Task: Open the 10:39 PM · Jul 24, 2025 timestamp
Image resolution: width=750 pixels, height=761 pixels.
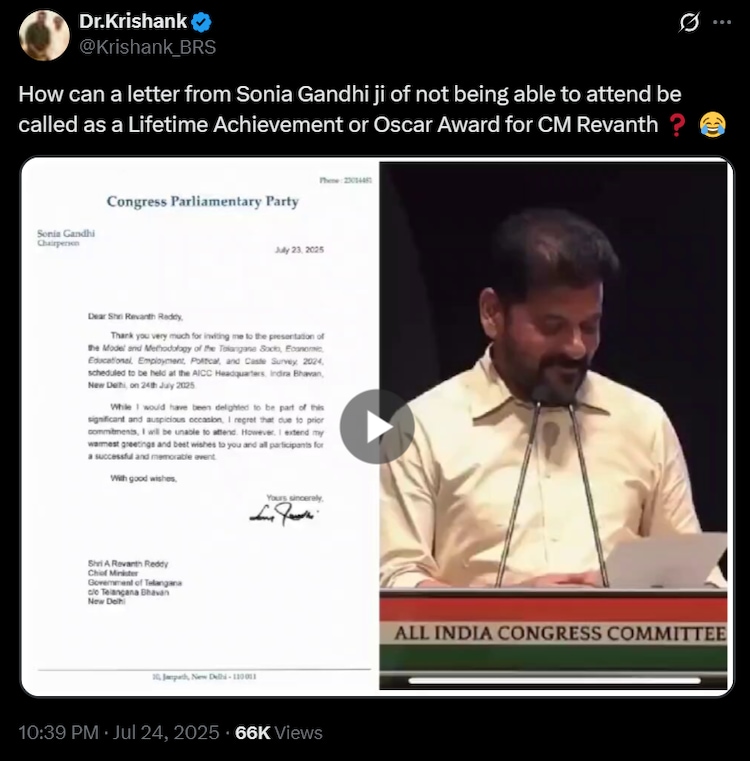Action: point(119,732)
